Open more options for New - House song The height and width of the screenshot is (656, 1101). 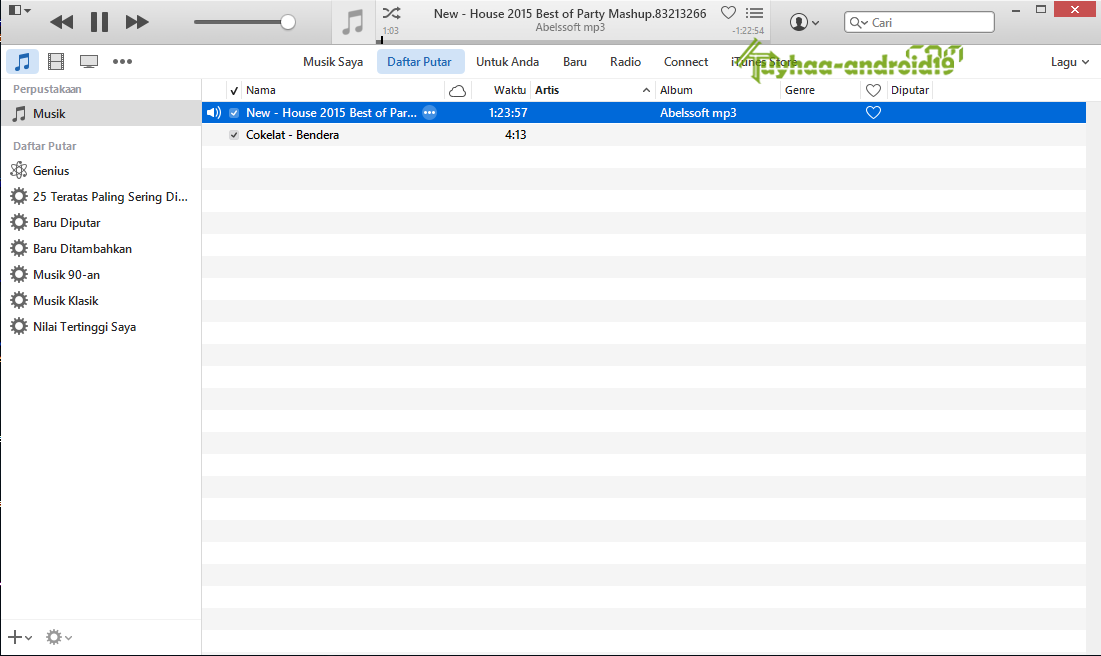(x=429, y=112)
